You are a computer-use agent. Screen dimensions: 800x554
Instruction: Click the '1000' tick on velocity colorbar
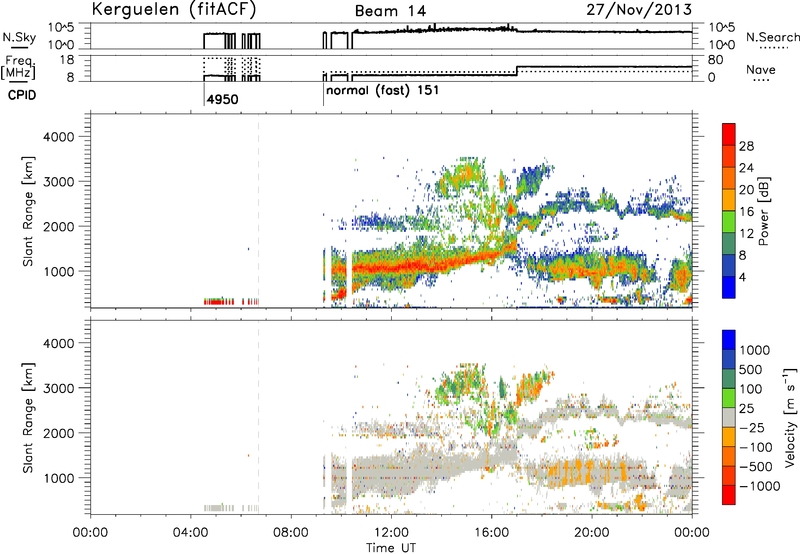pos(755,350)
